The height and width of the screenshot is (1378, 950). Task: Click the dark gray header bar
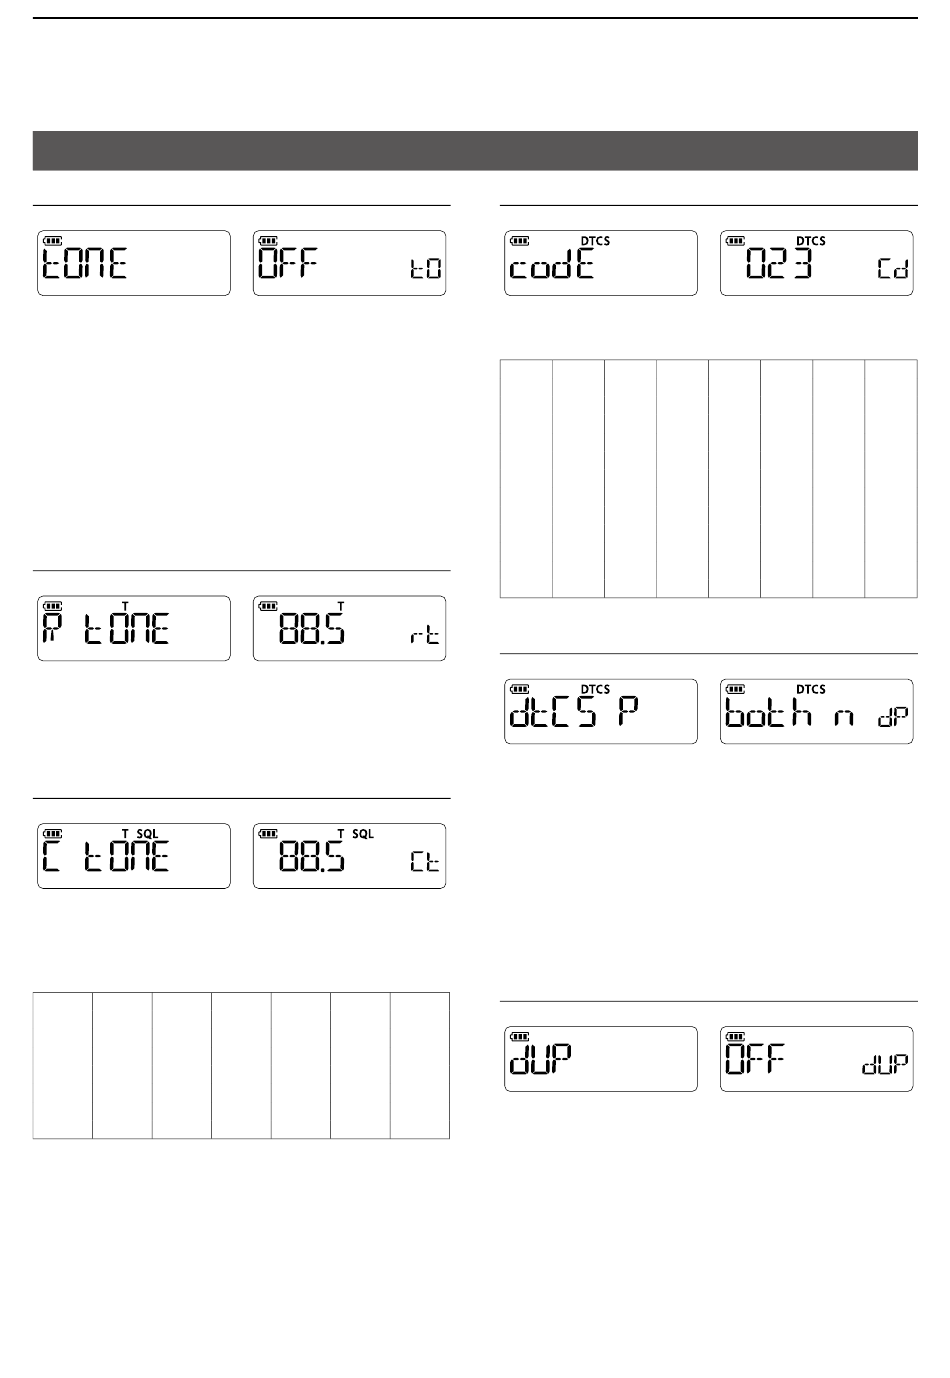pos(475,150)
